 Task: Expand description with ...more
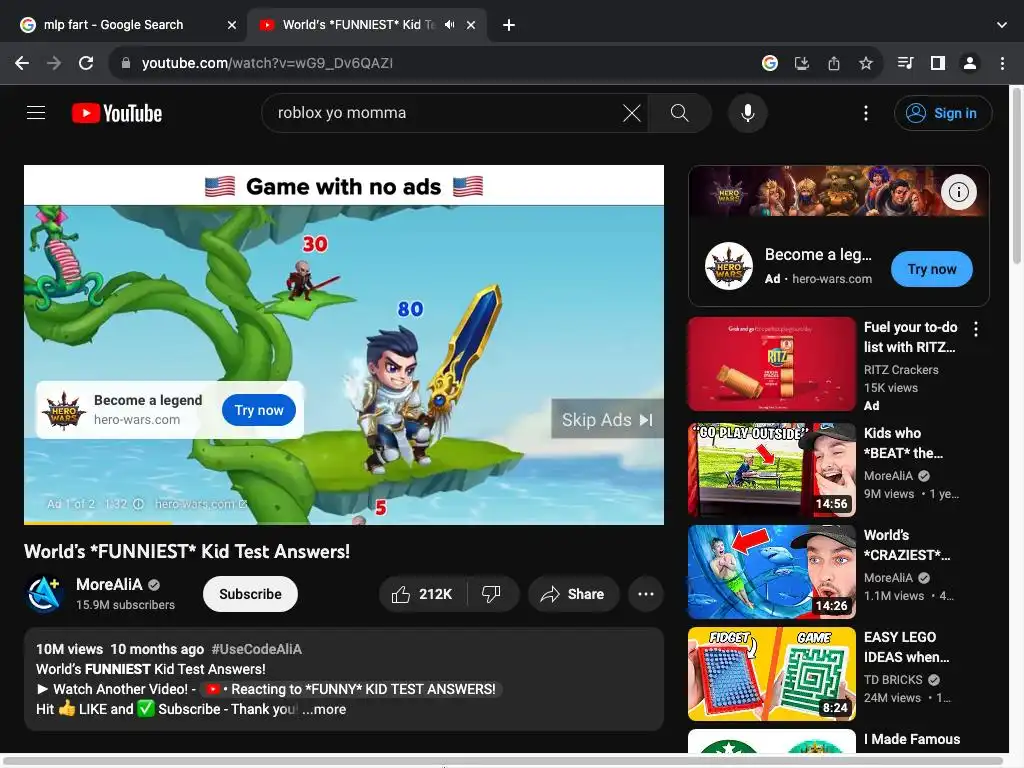(324, 709)
